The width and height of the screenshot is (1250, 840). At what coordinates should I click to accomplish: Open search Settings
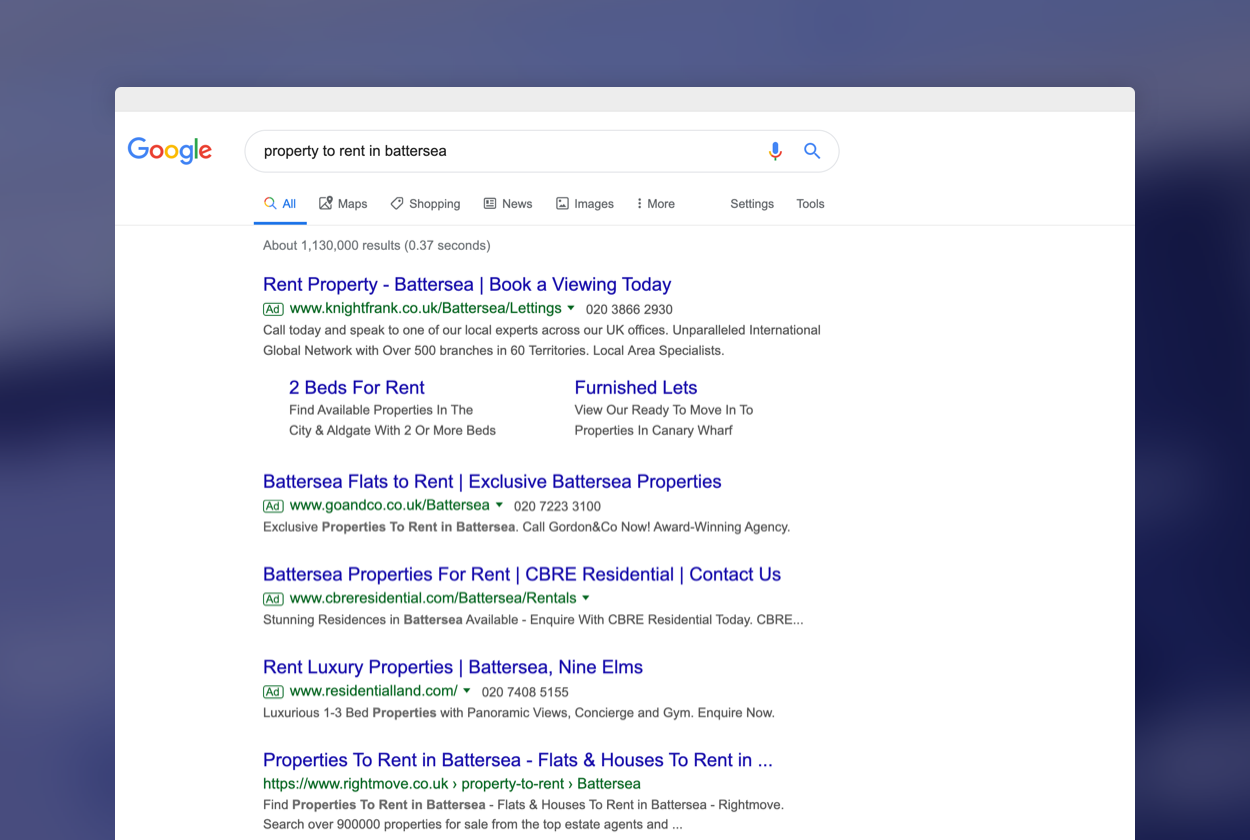click(x=752, y=204)
